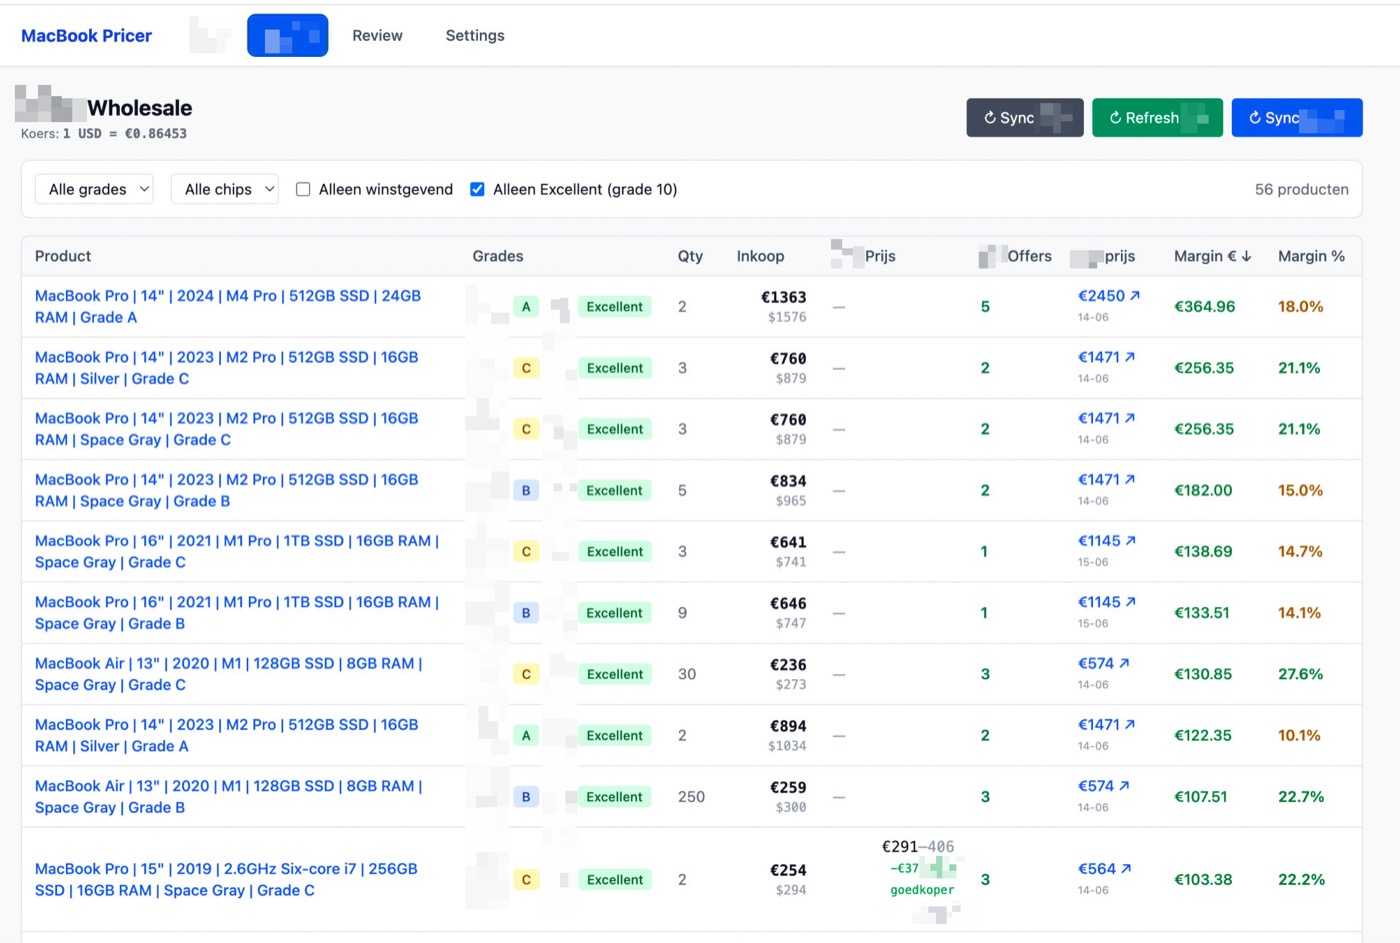Viewport: 1400px width, 943px height.
Task: Click the Koers exchange rate text
Action: click(104, 133)
